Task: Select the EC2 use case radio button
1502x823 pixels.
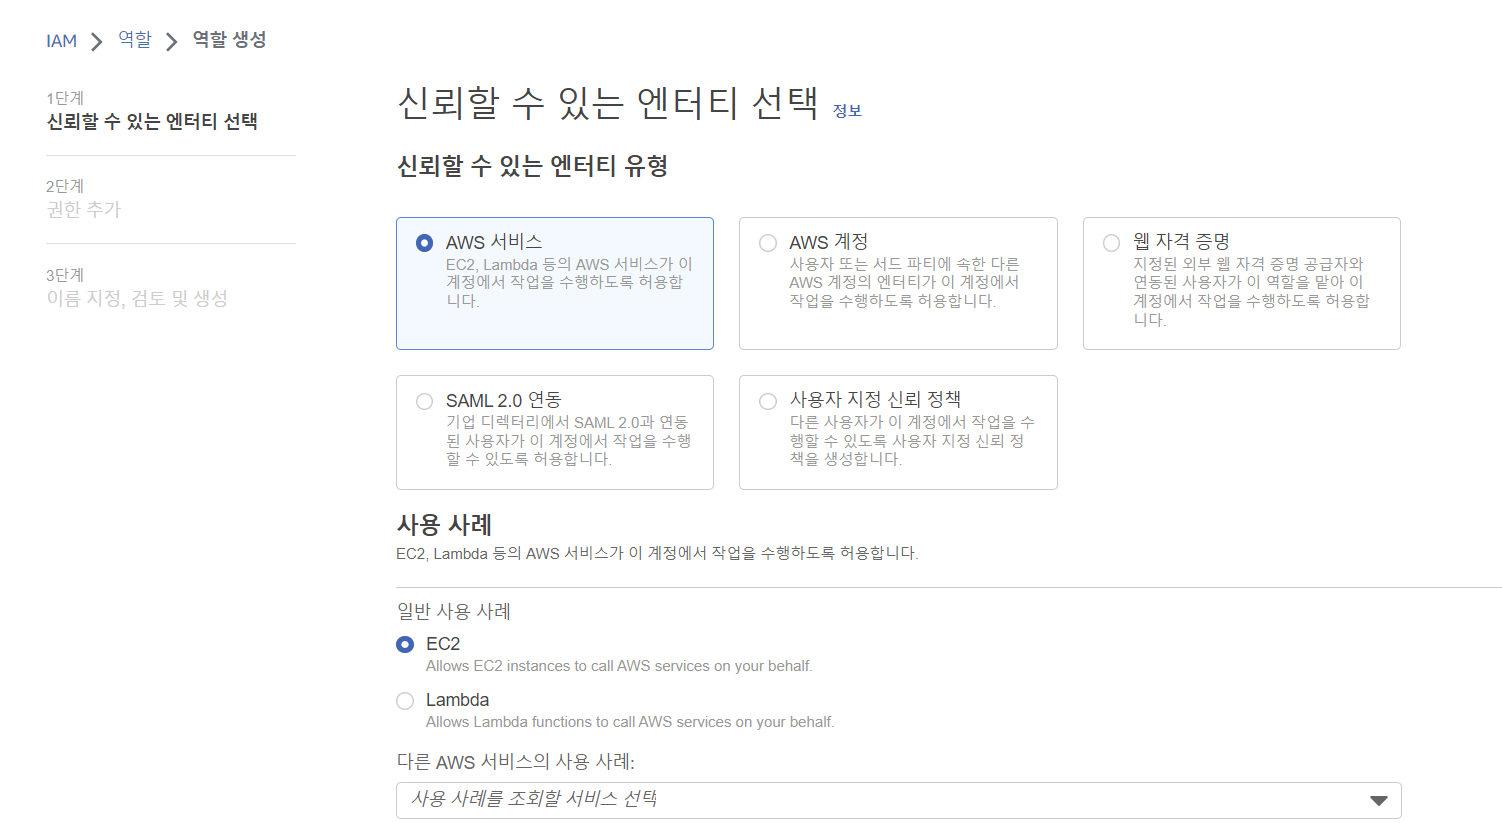Action: (x=405, y=644)
